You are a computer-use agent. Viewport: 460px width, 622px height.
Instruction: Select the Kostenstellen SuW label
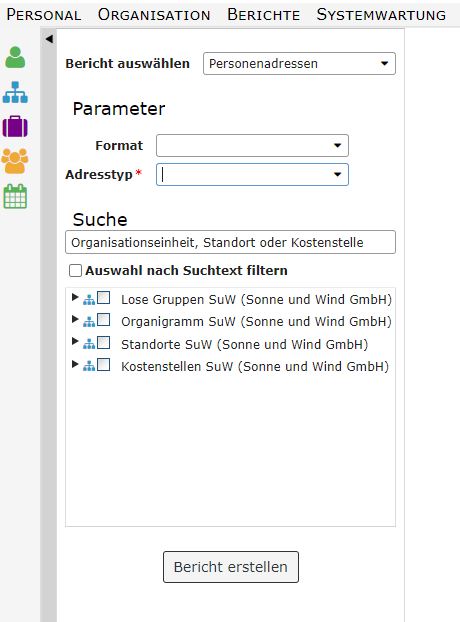(255, 366)
